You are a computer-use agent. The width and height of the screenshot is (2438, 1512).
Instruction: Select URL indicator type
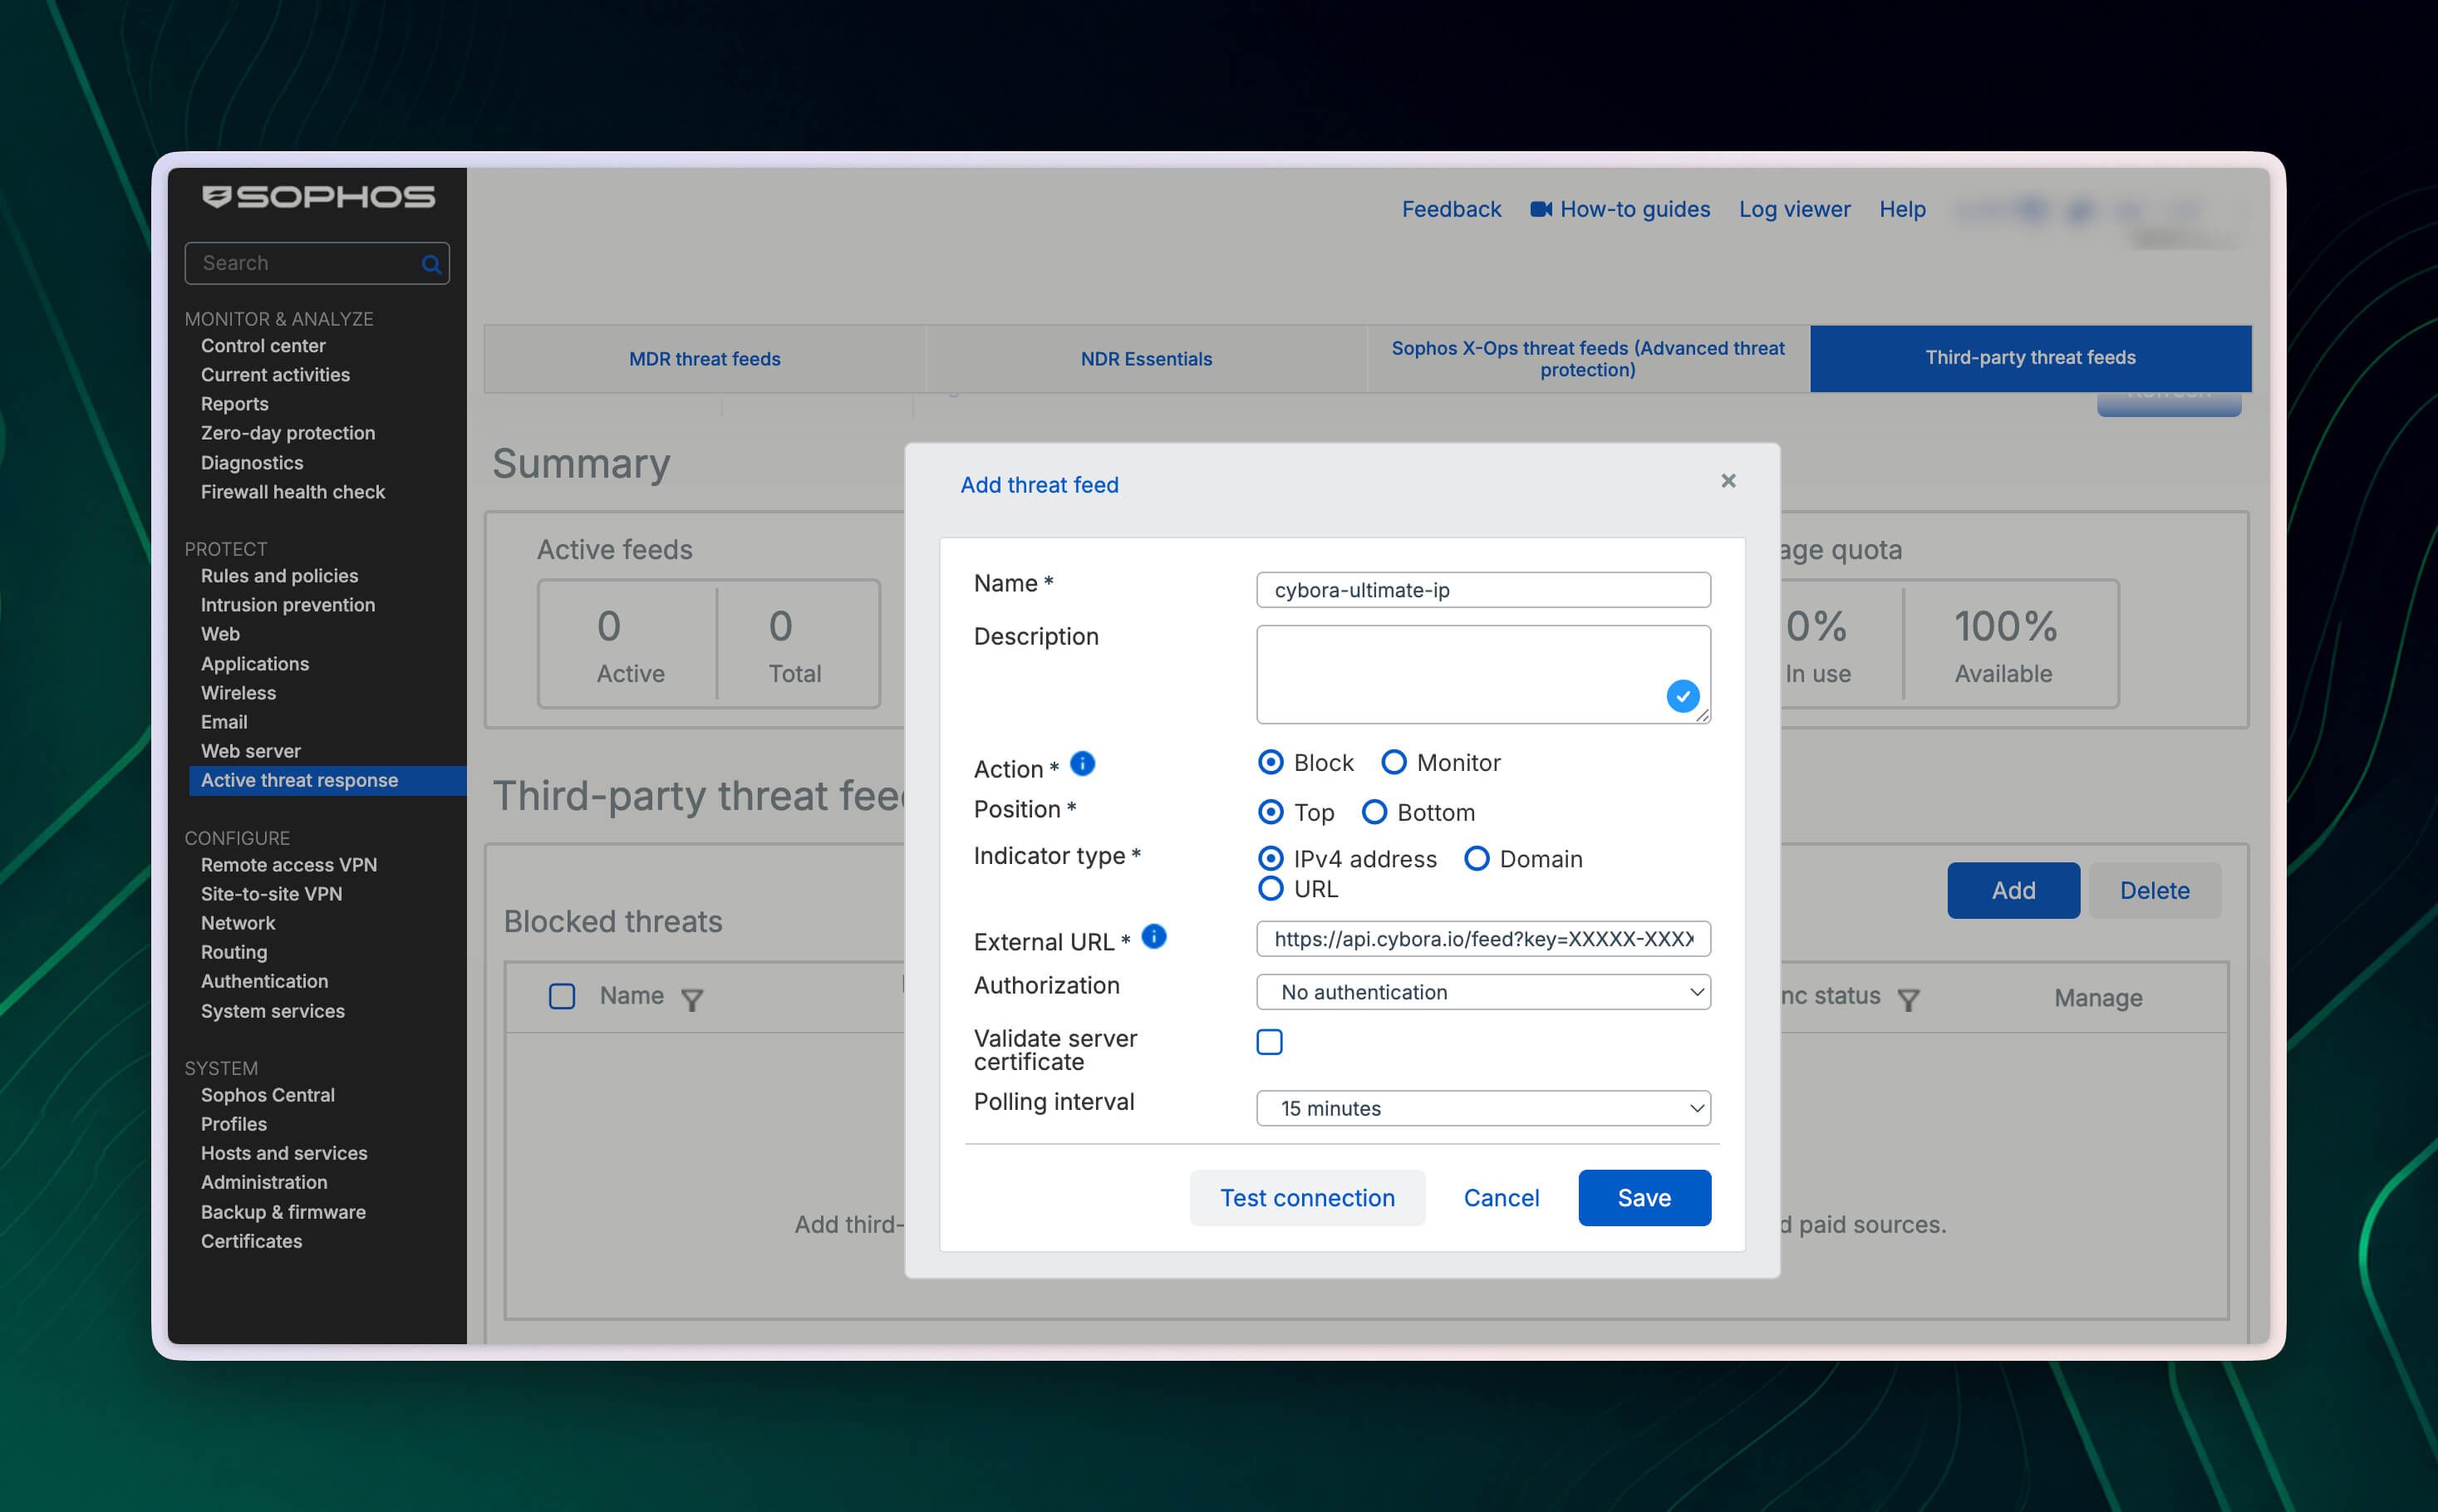(x=1270, y=889)
